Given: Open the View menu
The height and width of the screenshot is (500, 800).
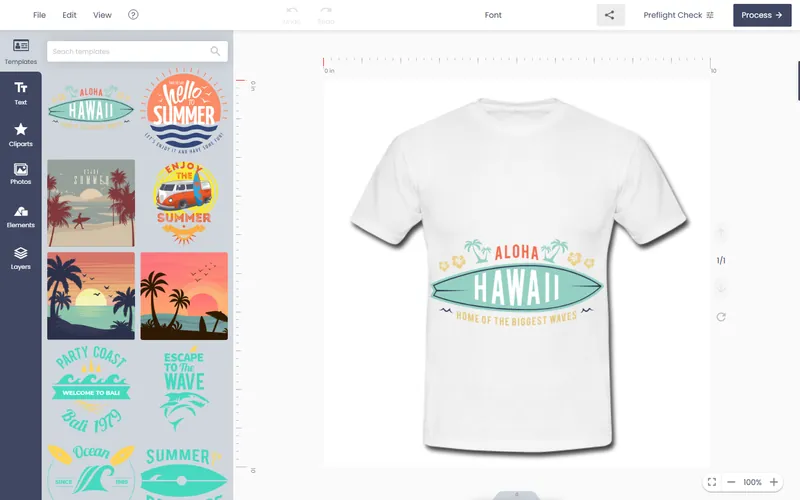Looking at the screenshot, I should point(102,15).
